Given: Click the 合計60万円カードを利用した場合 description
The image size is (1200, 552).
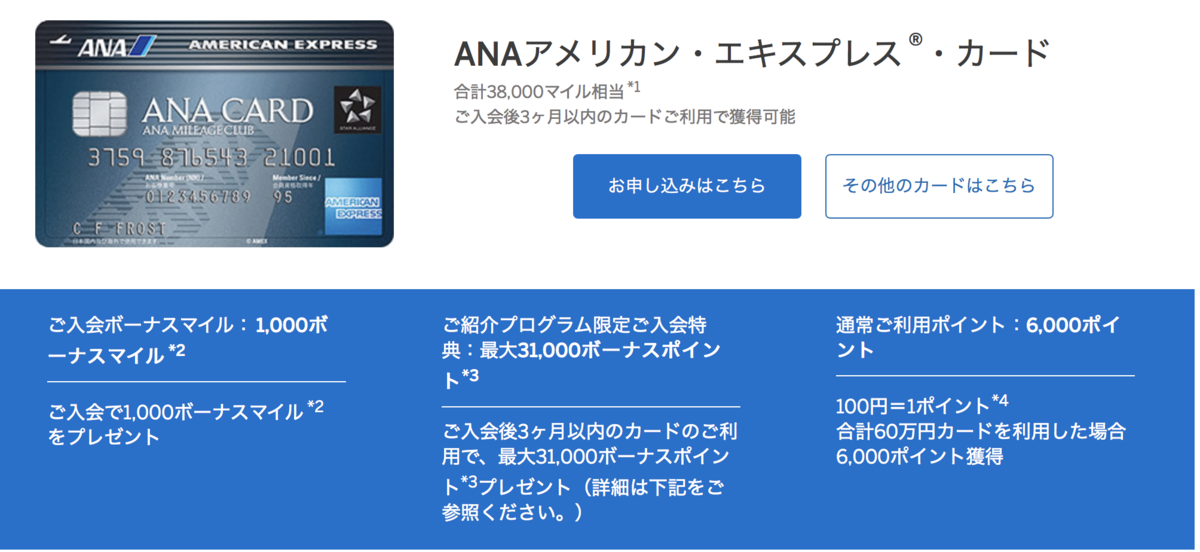Looking at the screenshot, I should [x=981, y=431].
